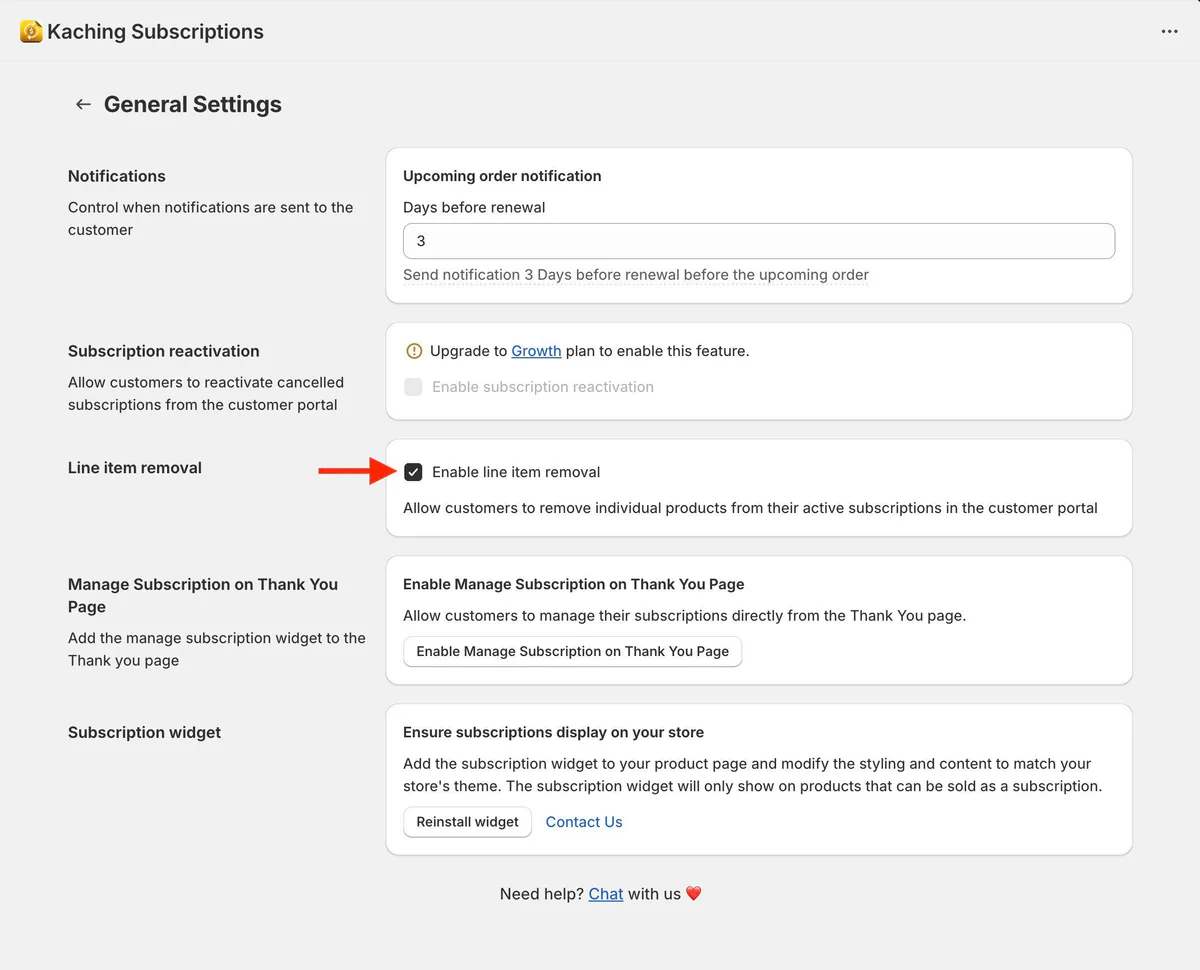Focus the Days before renewal input field
Image resolution: width=1200 pixels, height=970 pixels.
(759, 241)
